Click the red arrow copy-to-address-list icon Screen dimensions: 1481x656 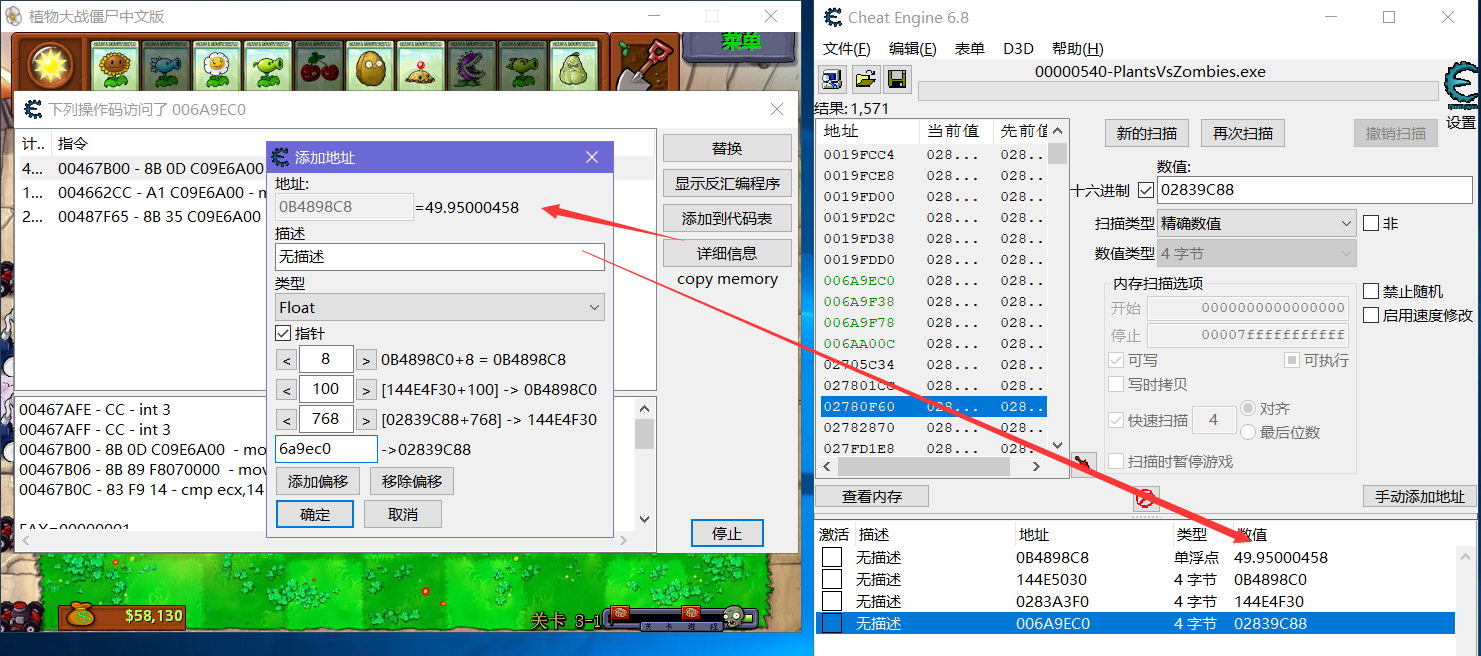click(1081, 463)
